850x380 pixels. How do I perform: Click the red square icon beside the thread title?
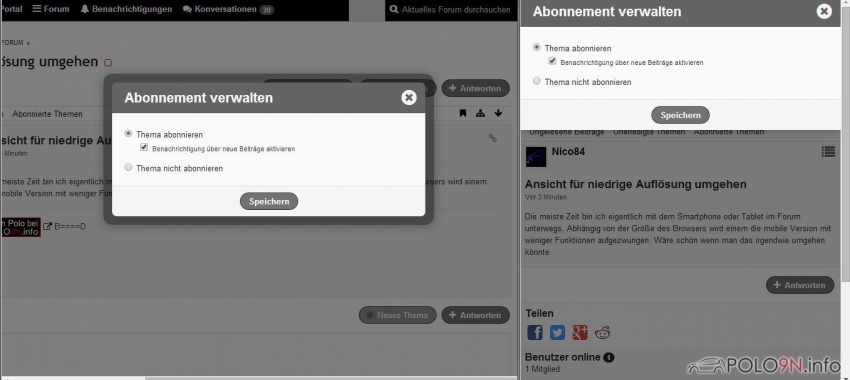pyautogui.click(x=108, y=63)
